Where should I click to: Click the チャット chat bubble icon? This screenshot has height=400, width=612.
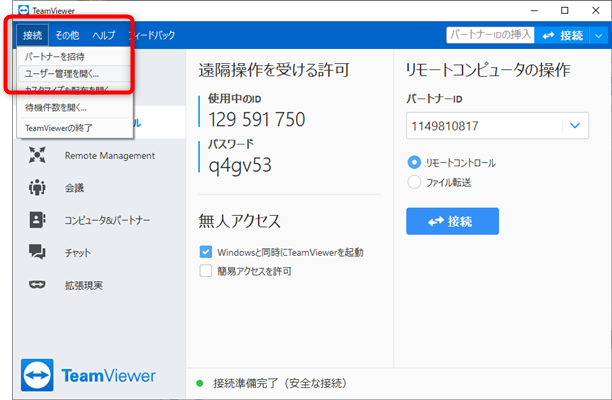37,252
